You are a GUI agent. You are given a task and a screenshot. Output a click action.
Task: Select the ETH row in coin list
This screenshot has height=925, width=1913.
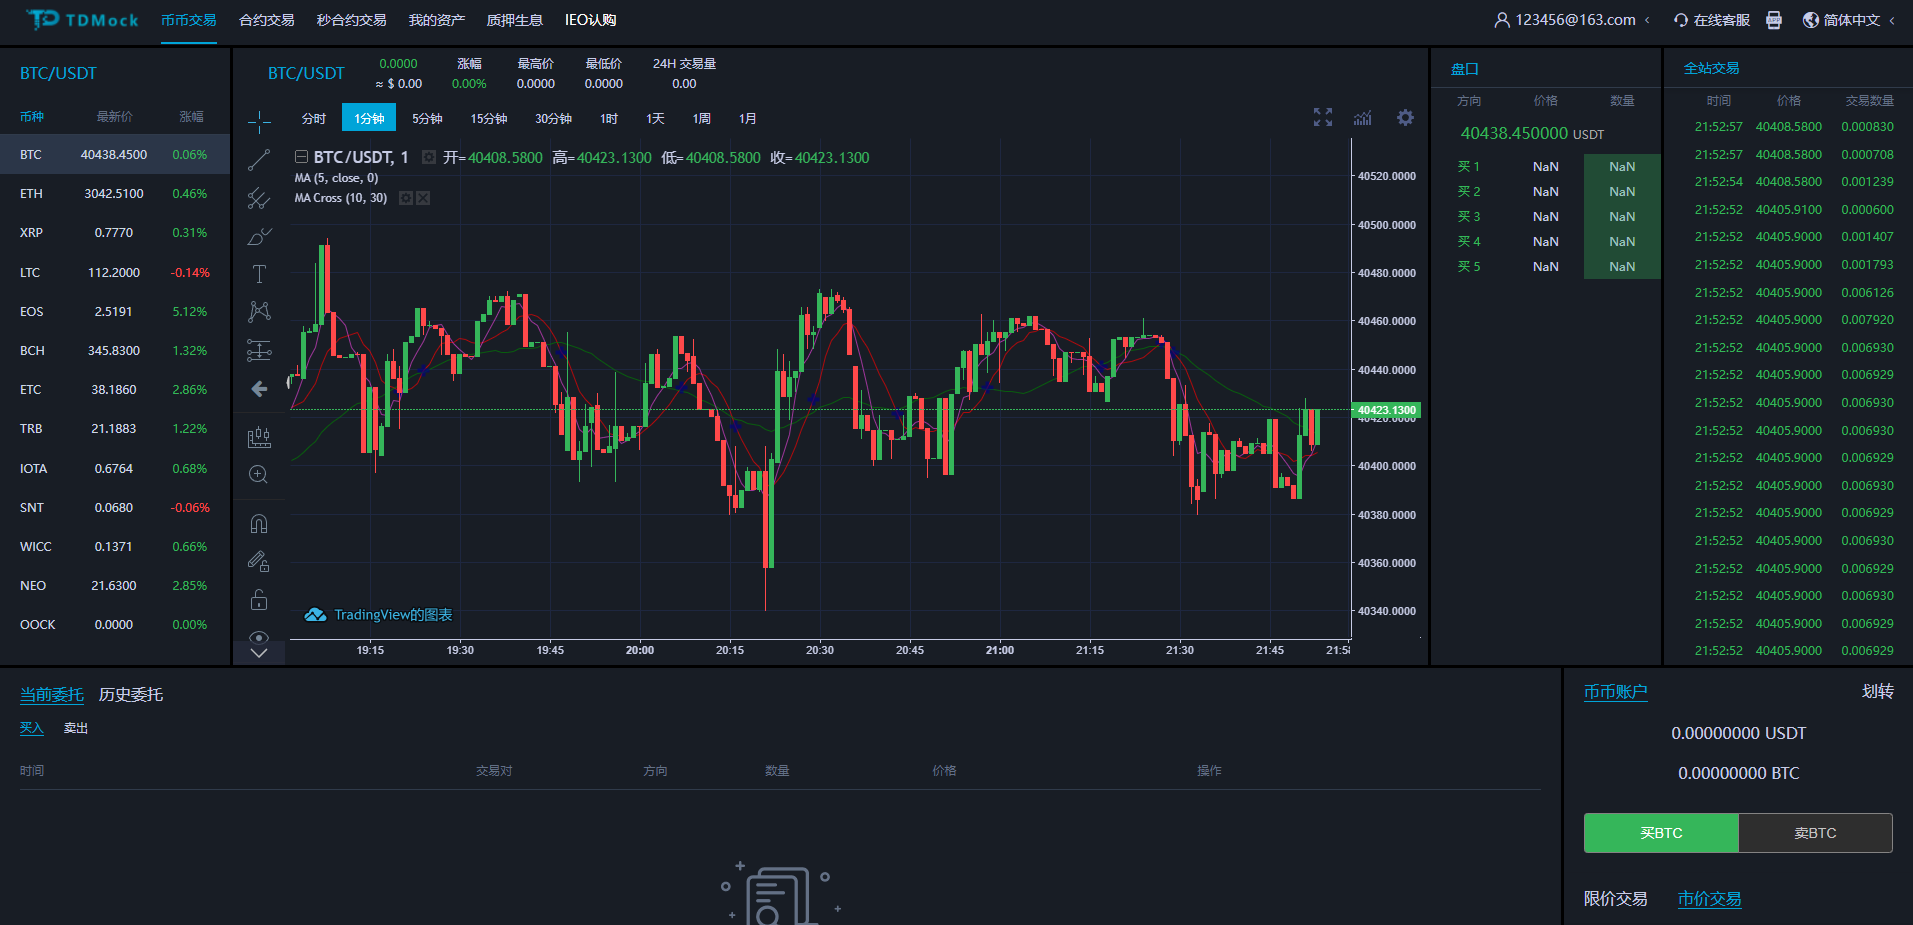[x=114, y=194]
